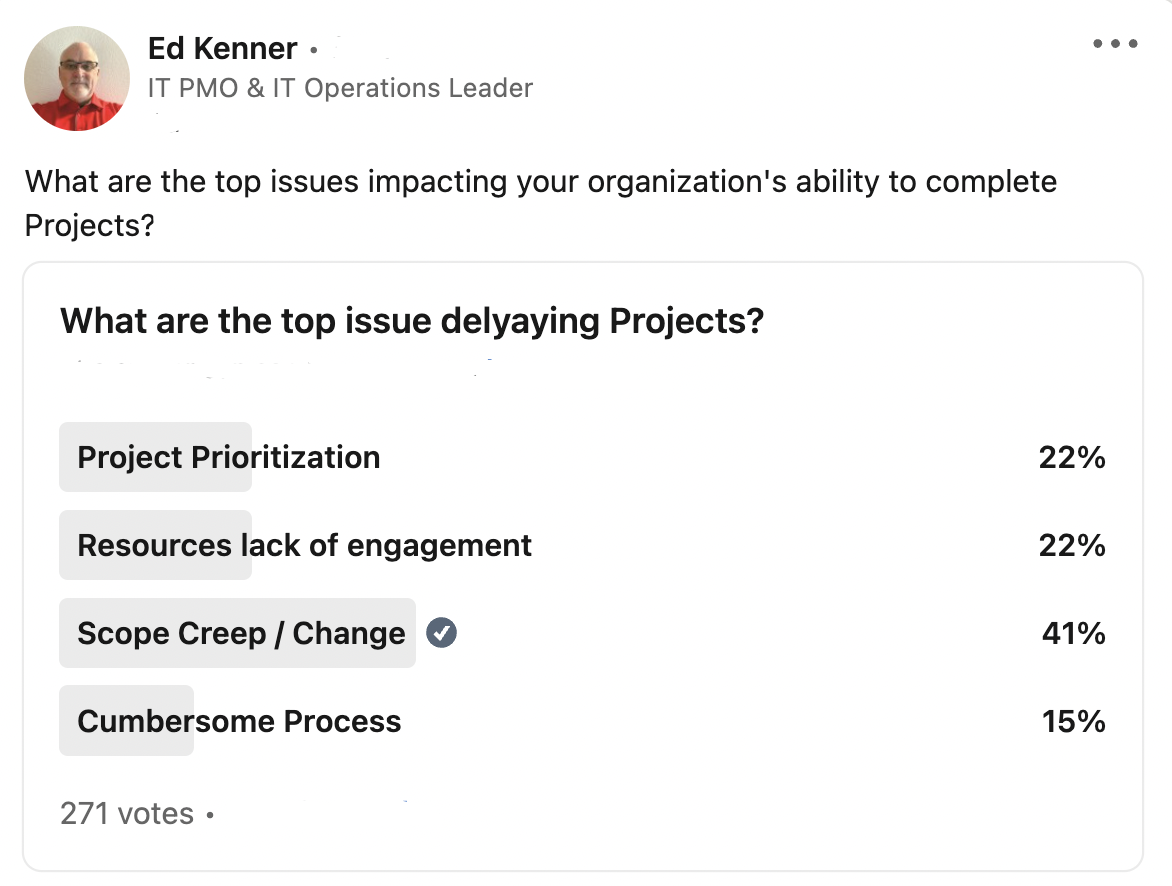Open the three-dot post options menu

pyautogui.click(x=1115, y=44)
